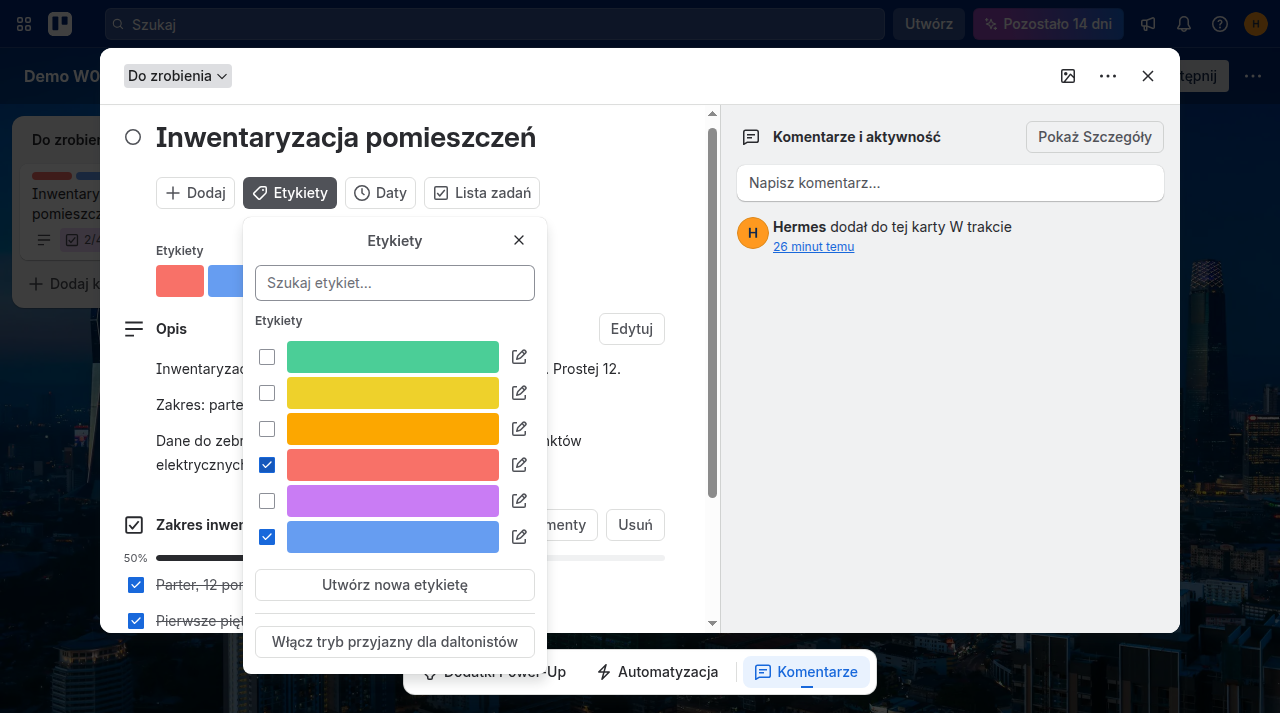Screen dimensions: 1280x713
Task: Toggle the purple label checkbox
Action: (267, 501)
